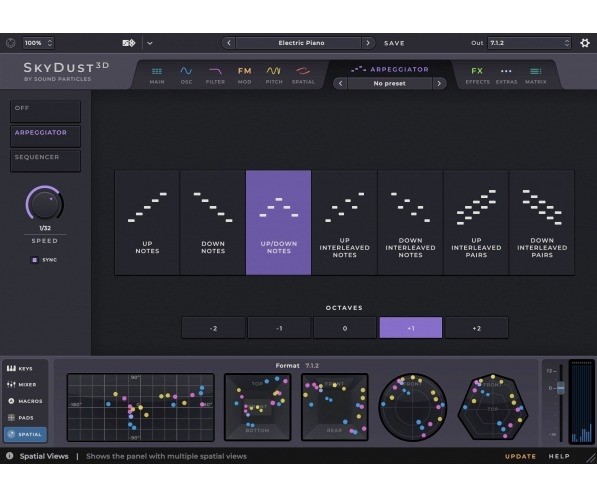597x497 pixels.
Task: Select Up Interleaved Pairs pattern
Action: click(x=476, y=222)
